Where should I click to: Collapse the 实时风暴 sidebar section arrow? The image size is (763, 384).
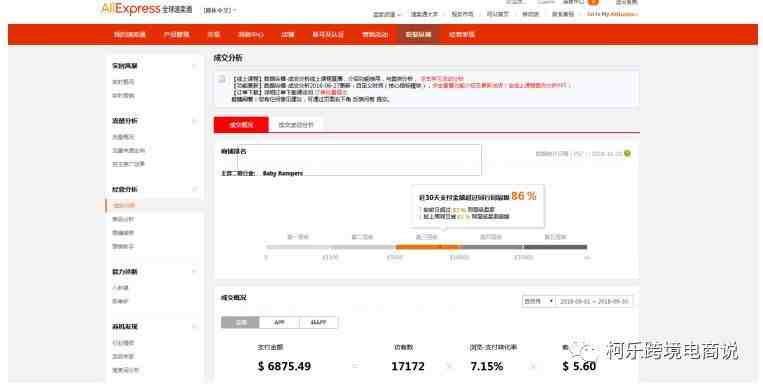[194, 66]
